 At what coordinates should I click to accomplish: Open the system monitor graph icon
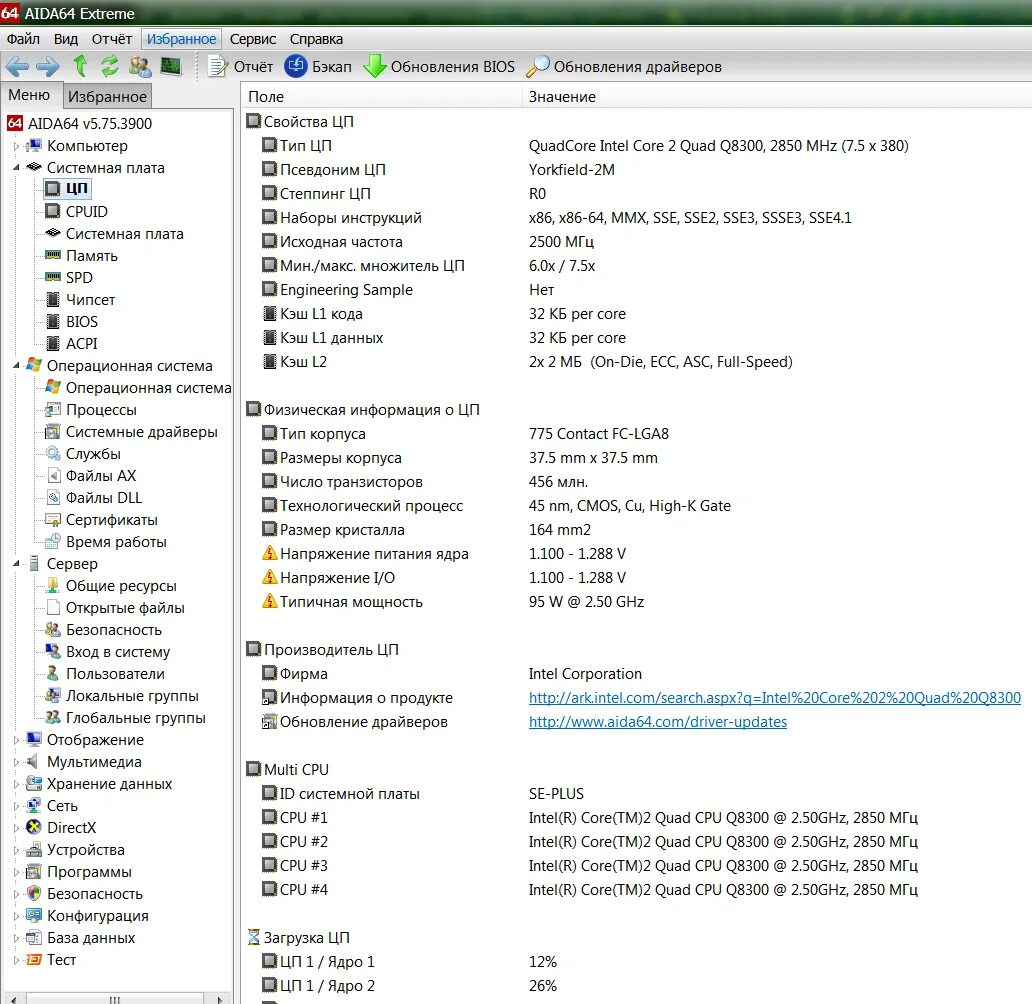pos(171,66)
